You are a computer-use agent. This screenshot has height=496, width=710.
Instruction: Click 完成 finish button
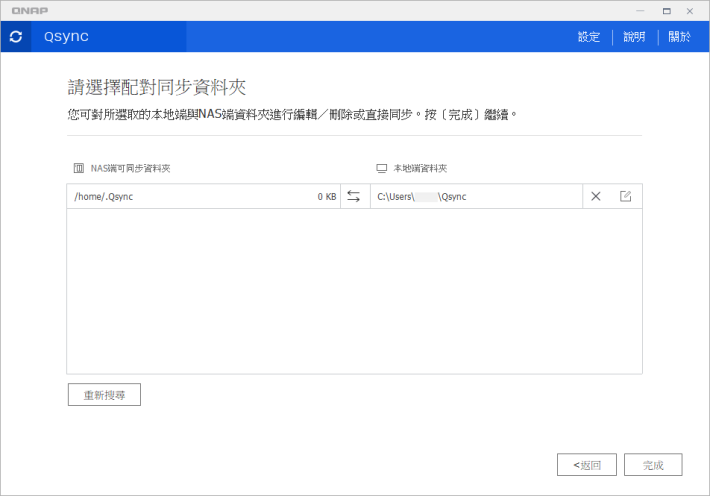(653, 465)
